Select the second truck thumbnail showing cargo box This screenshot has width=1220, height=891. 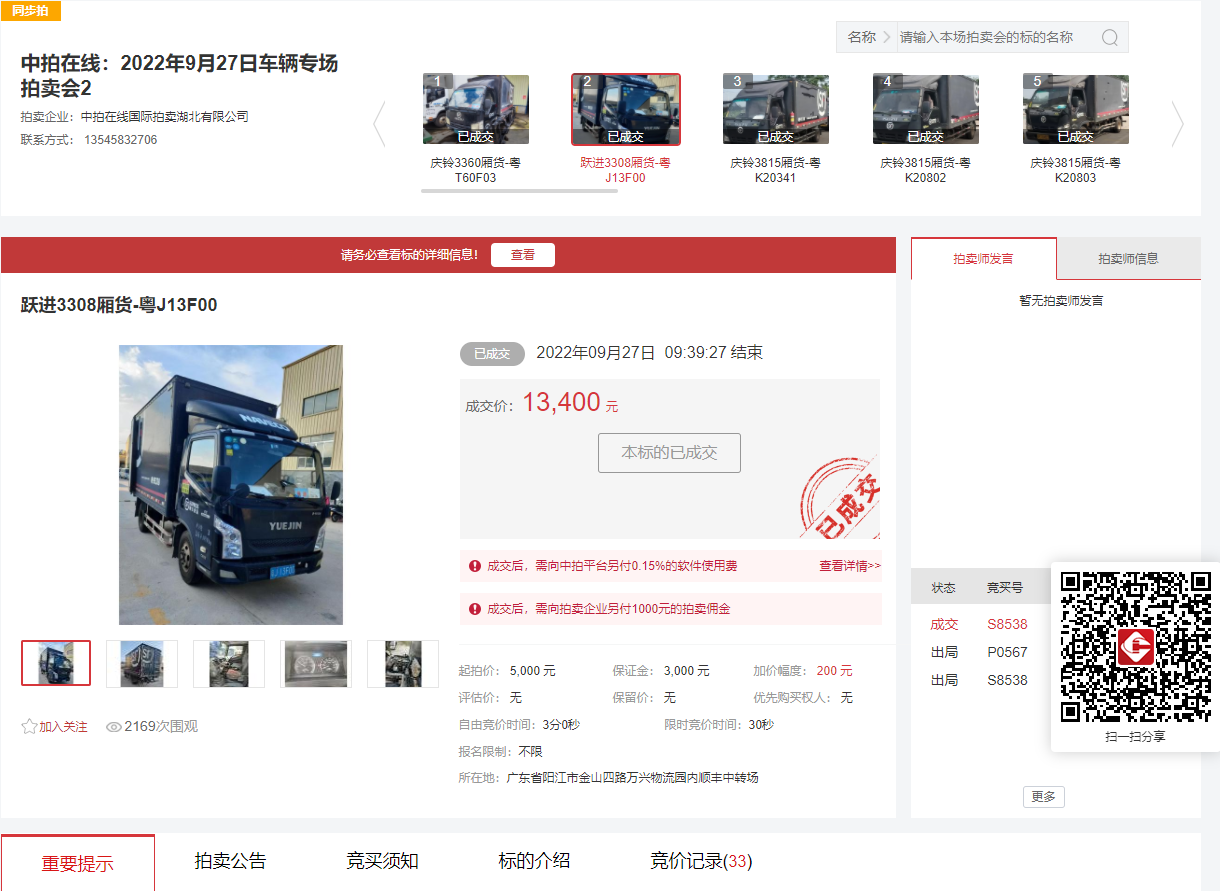[x=142, y=663]
